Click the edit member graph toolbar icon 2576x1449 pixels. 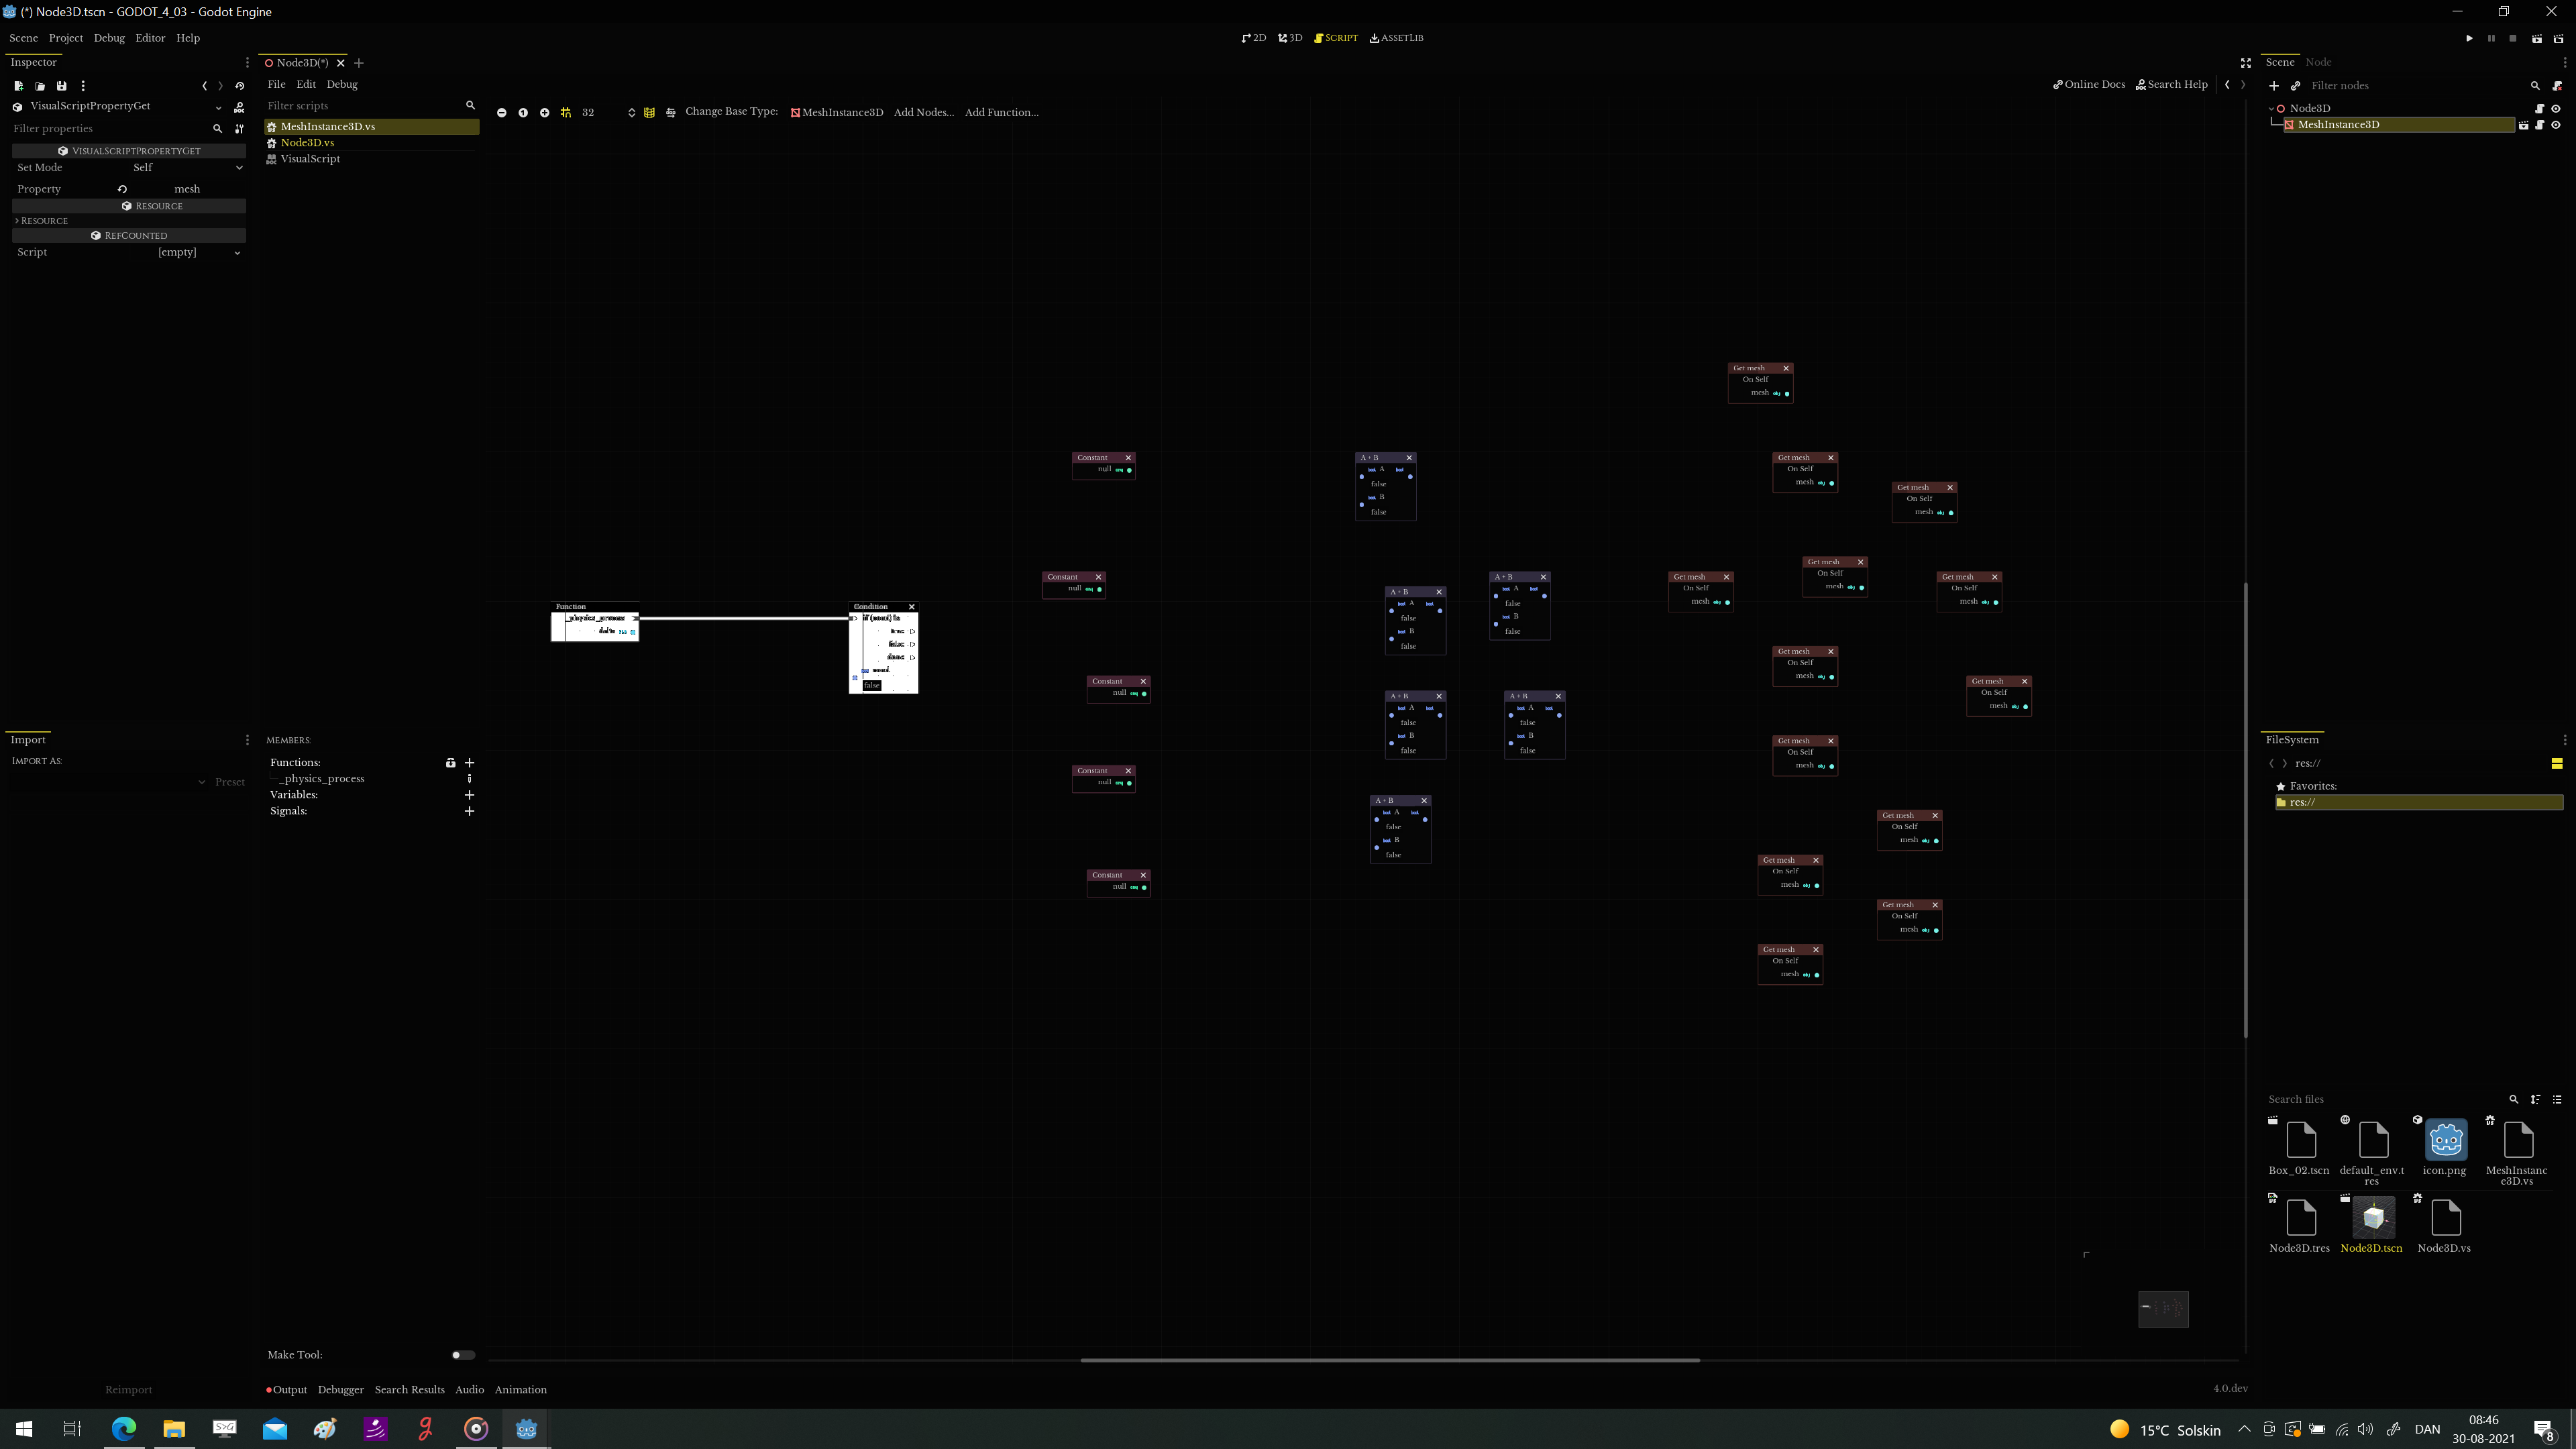coord(649,112)
